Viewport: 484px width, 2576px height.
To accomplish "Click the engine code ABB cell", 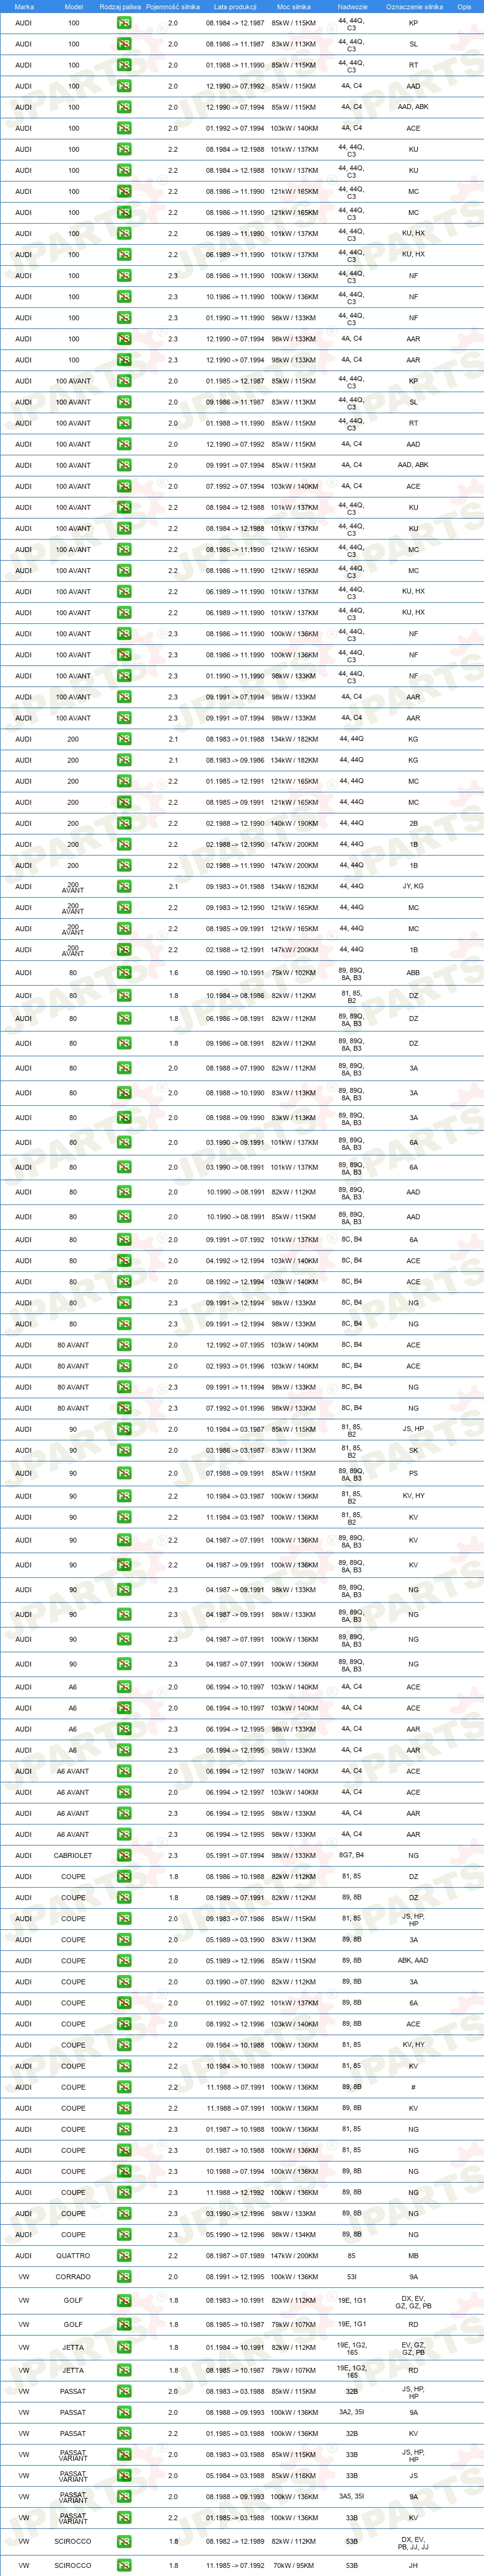I will (413, 972).
